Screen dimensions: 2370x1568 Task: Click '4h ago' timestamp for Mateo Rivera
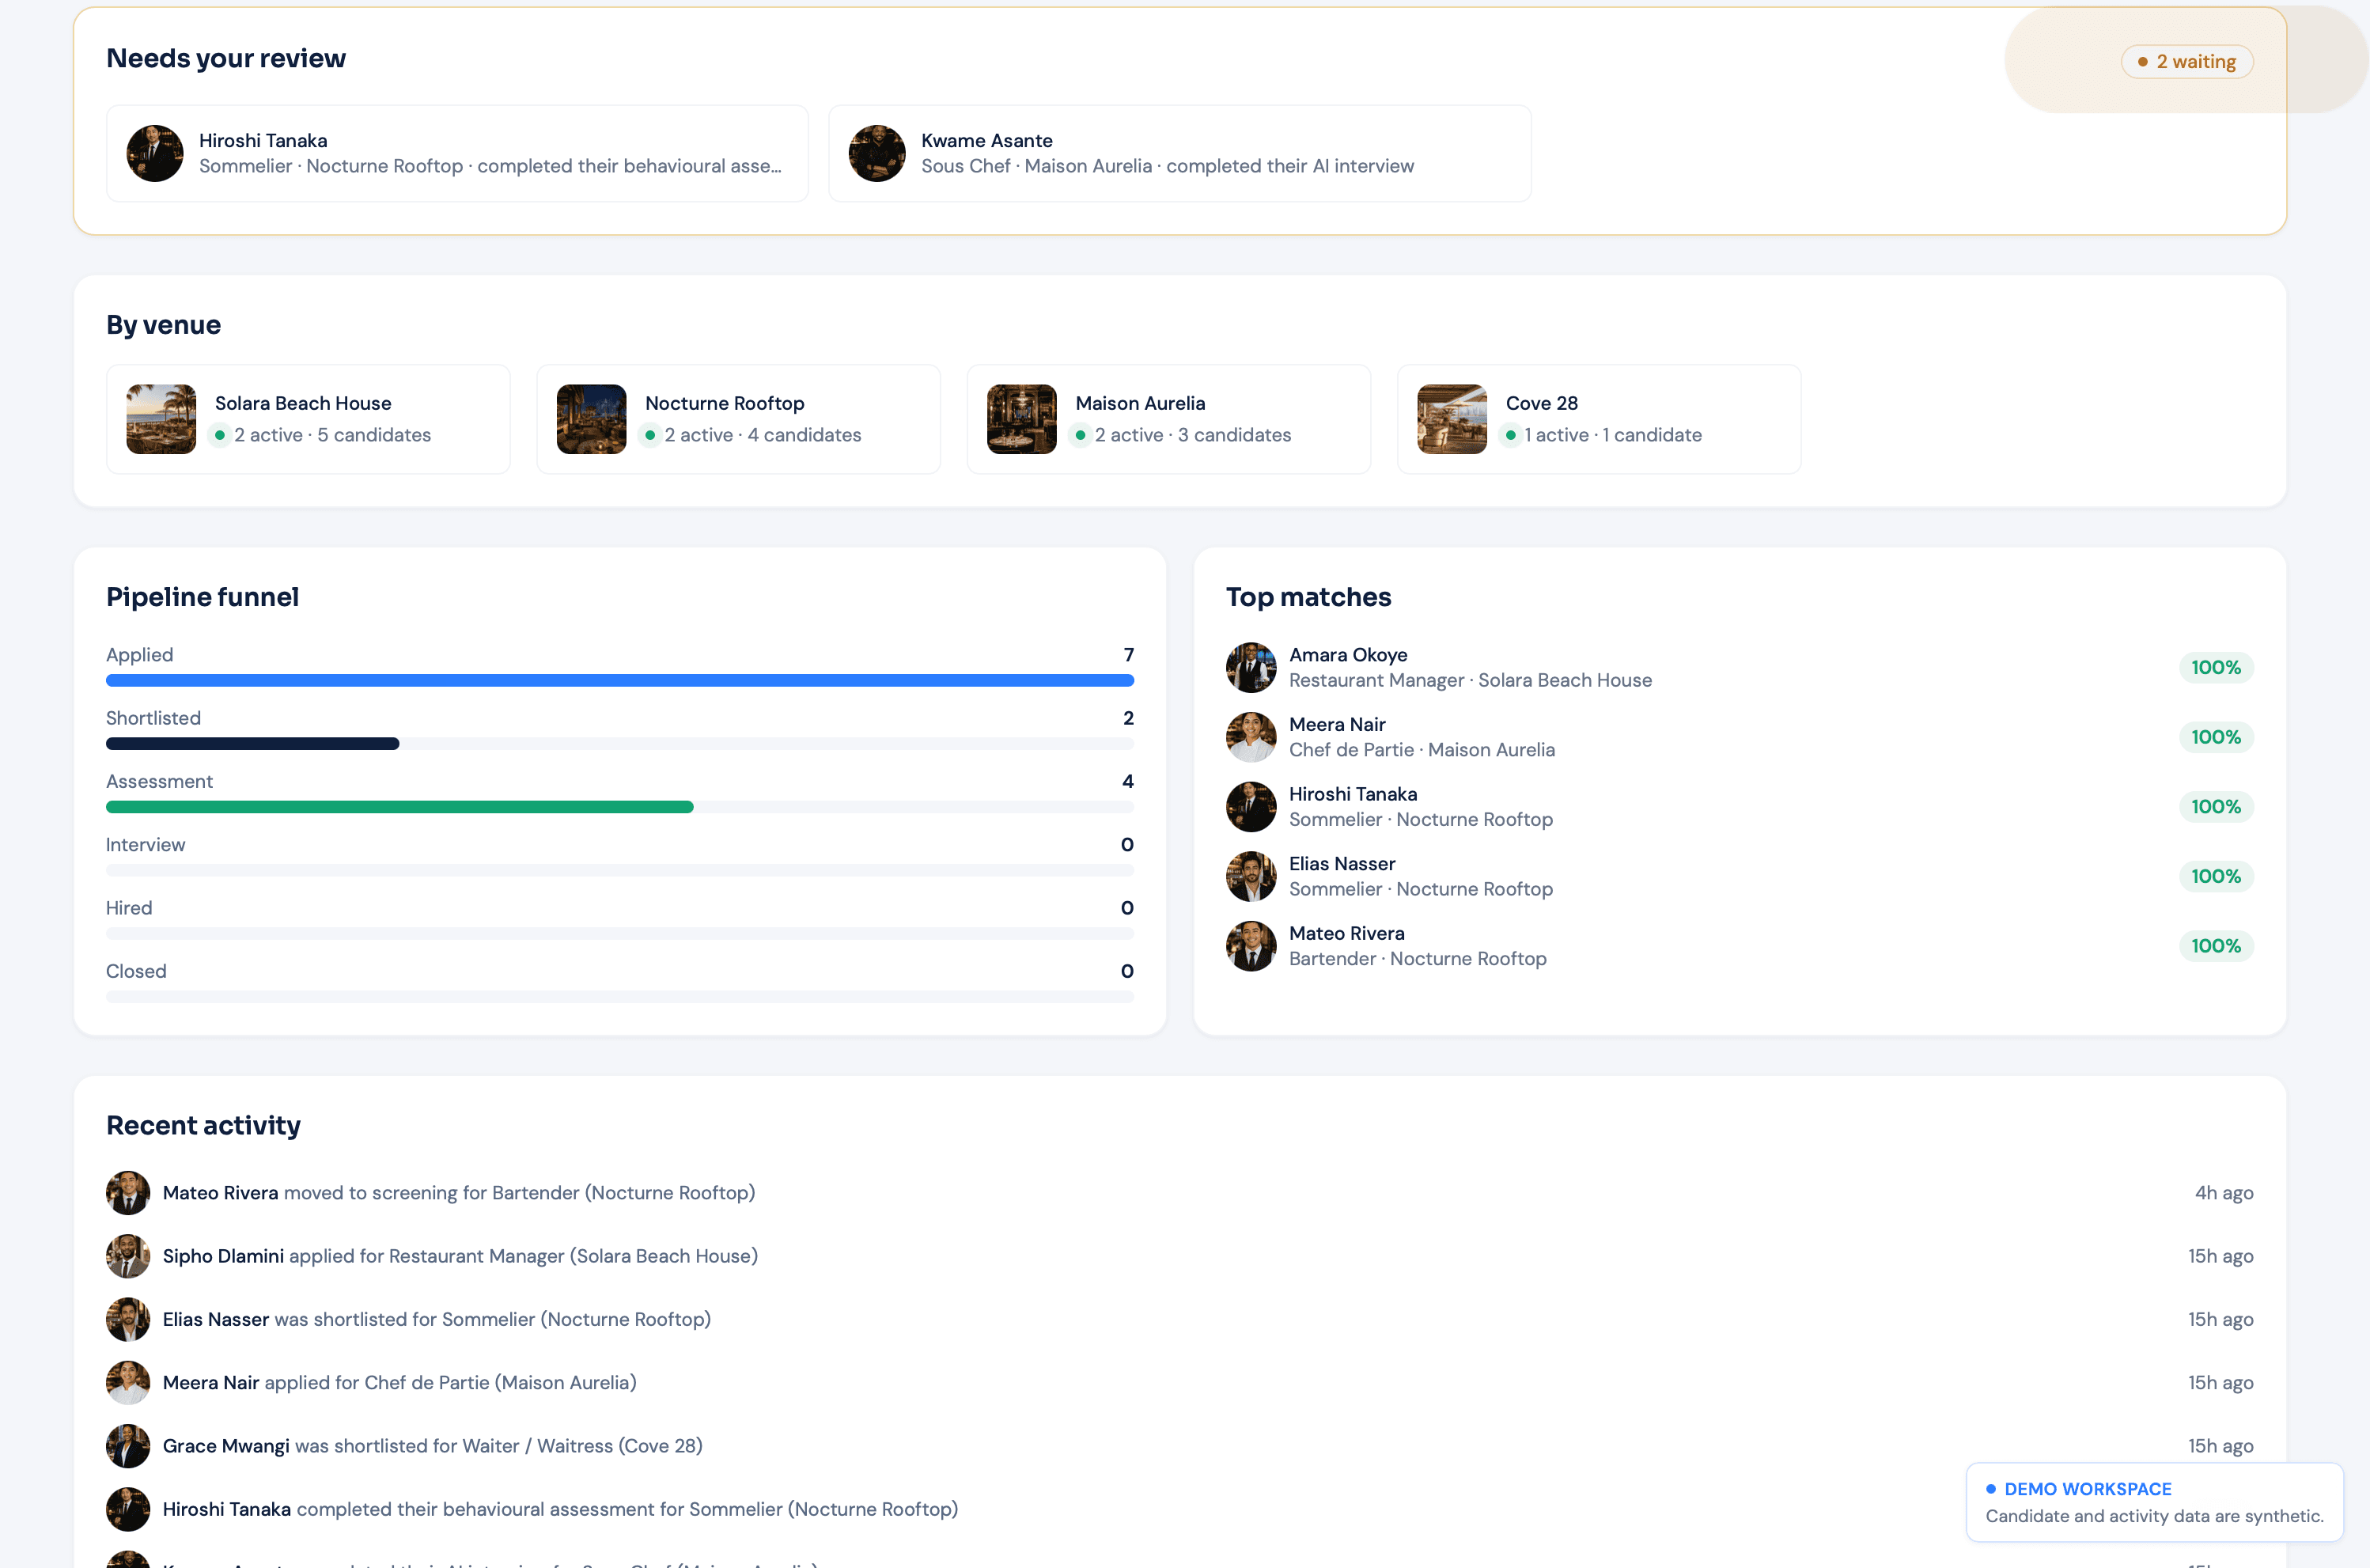tap(2223, 1193)
